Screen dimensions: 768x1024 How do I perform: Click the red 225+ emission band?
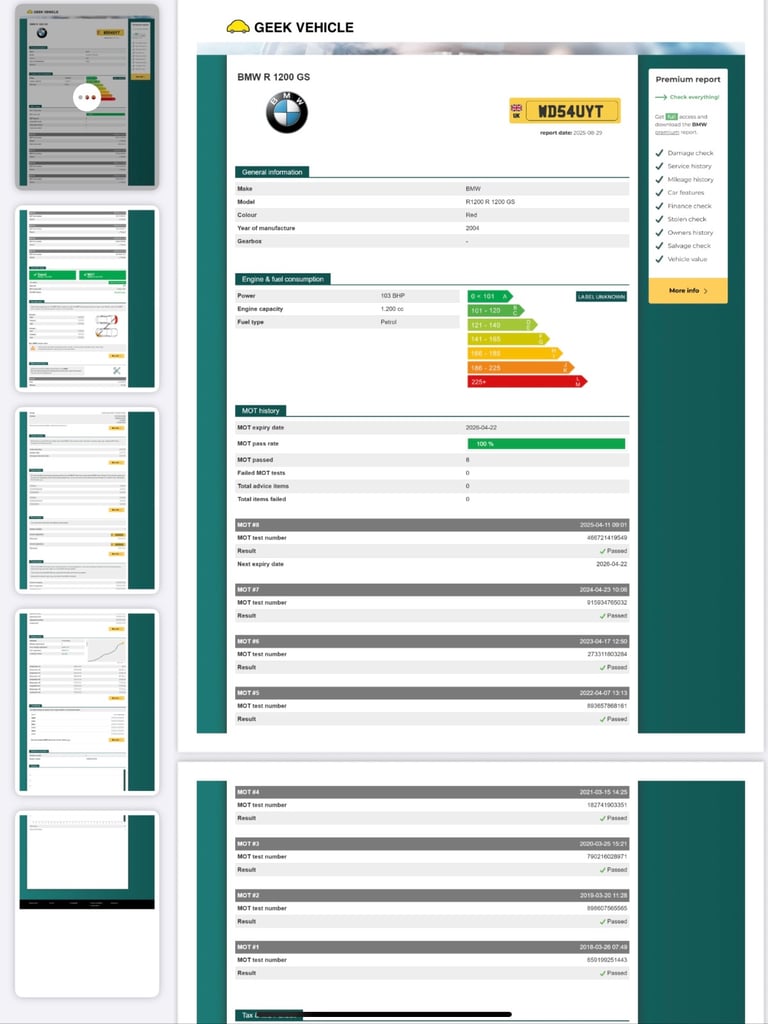[x=527, y=381]
